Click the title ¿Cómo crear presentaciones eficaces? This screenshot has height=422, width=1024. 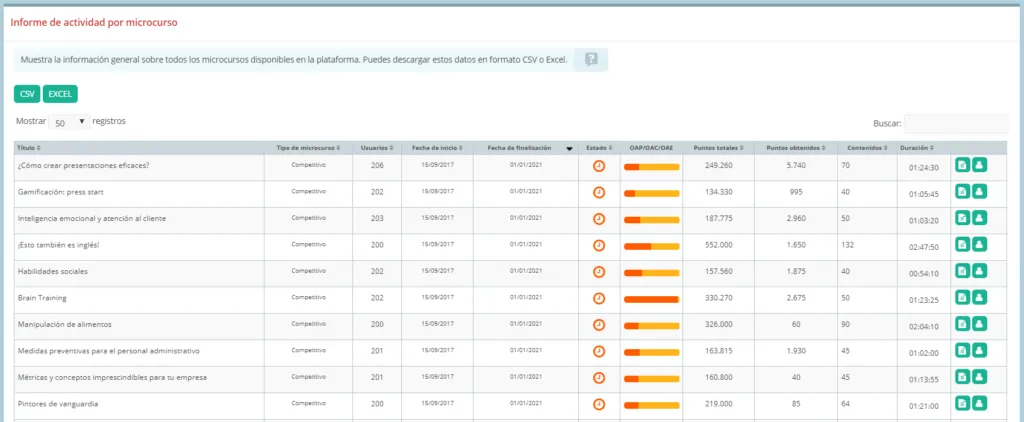point(84,165)
